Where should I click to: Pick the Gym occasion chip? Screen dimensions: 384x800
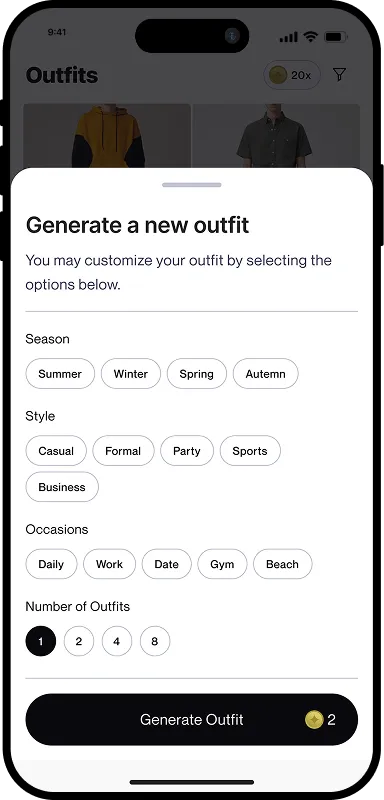tap(222, 564)
